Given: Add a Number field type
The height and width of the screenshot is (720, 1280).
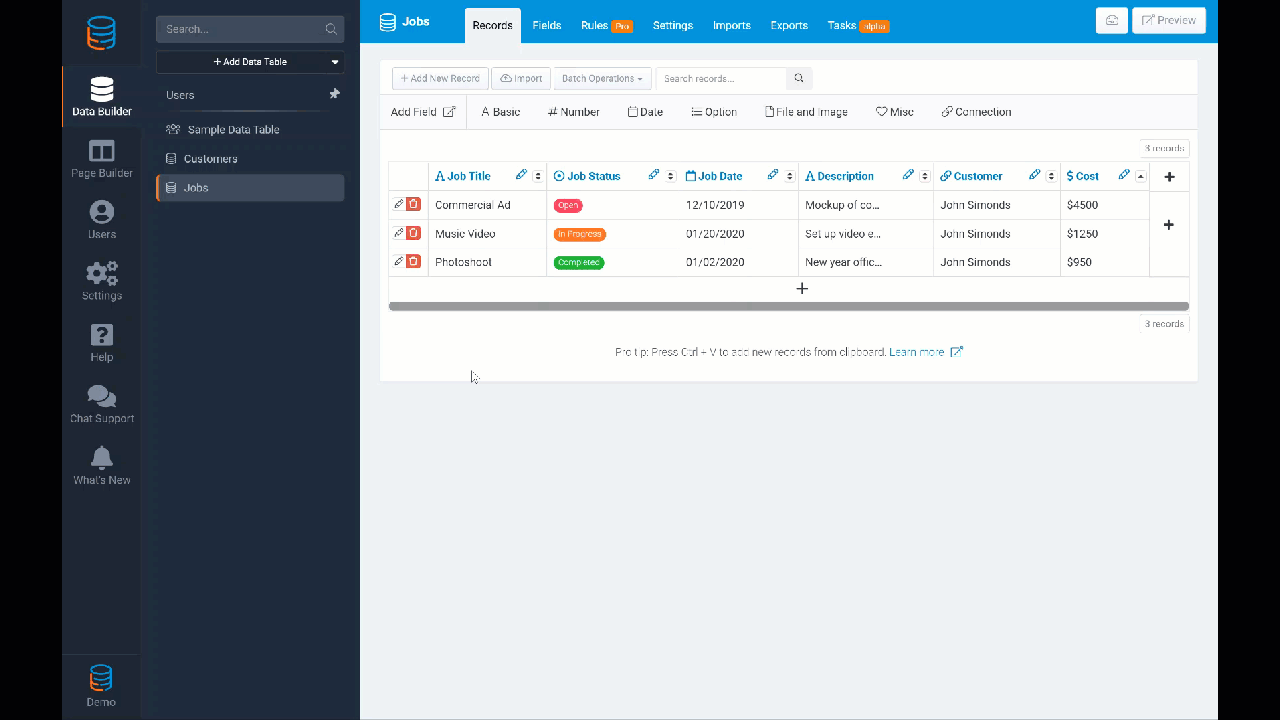Looking at the screenshot, I should (x=574, y=112).
